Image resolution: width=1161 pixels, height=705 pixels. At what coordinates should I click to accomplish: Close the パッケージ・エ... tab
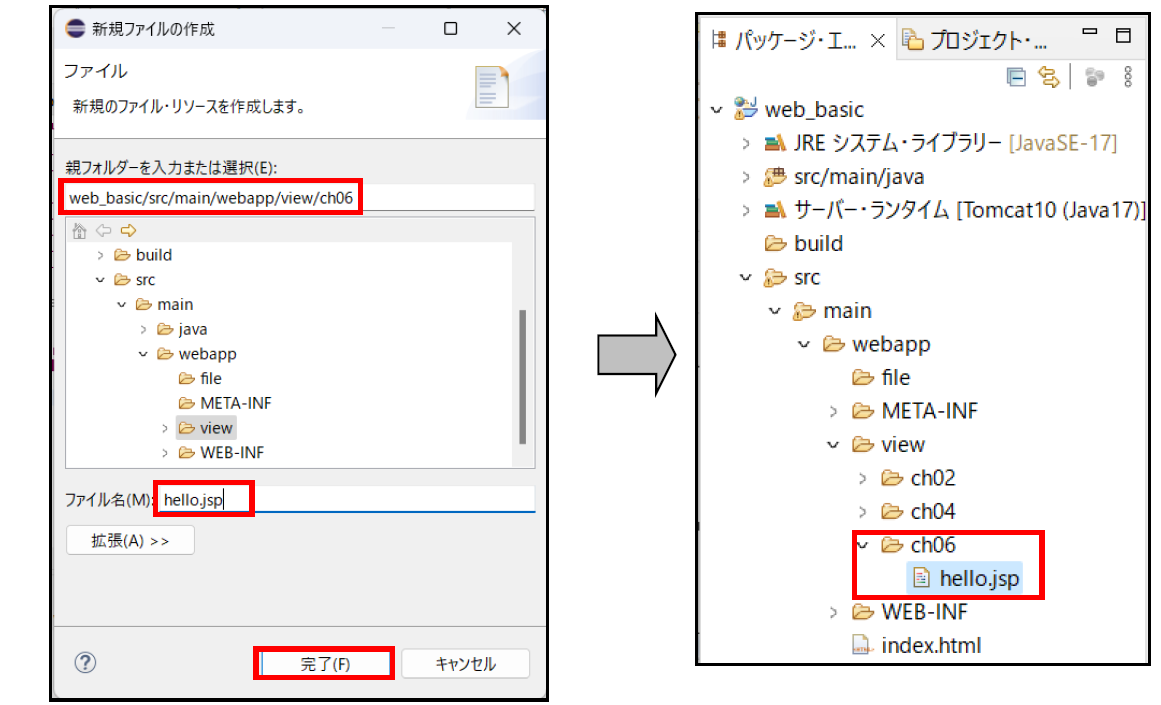tap(877, 41)
